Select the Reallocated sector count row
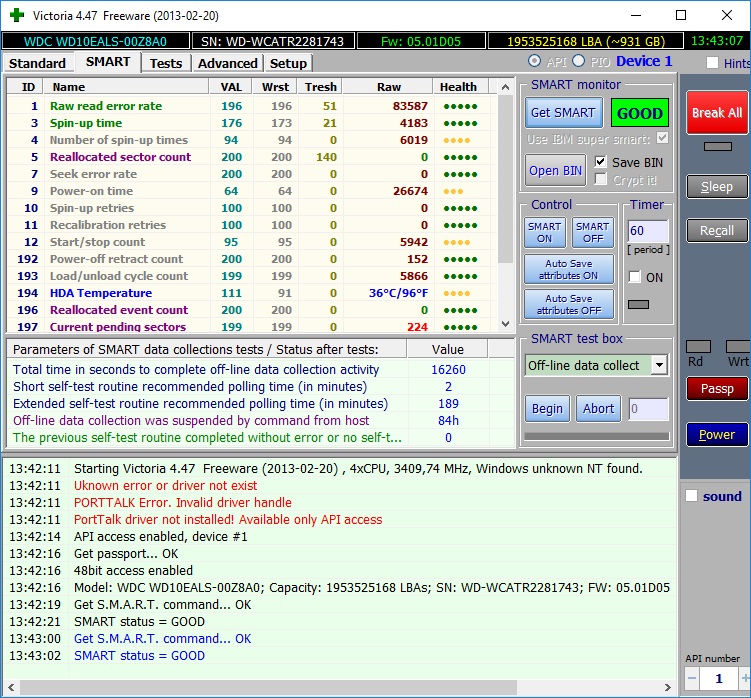 coord(252,157)
